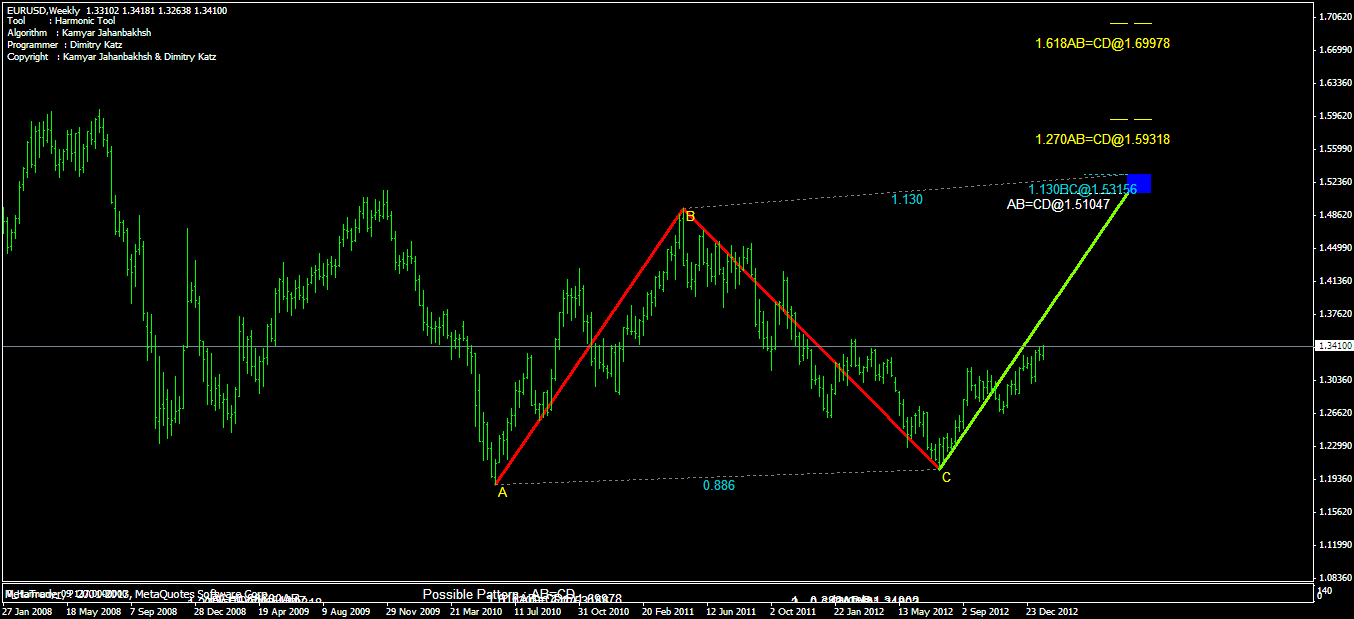The image size is (1354, 619).
Task: Click the 20 Feb 2011 date label
Action: pos(668,611)
